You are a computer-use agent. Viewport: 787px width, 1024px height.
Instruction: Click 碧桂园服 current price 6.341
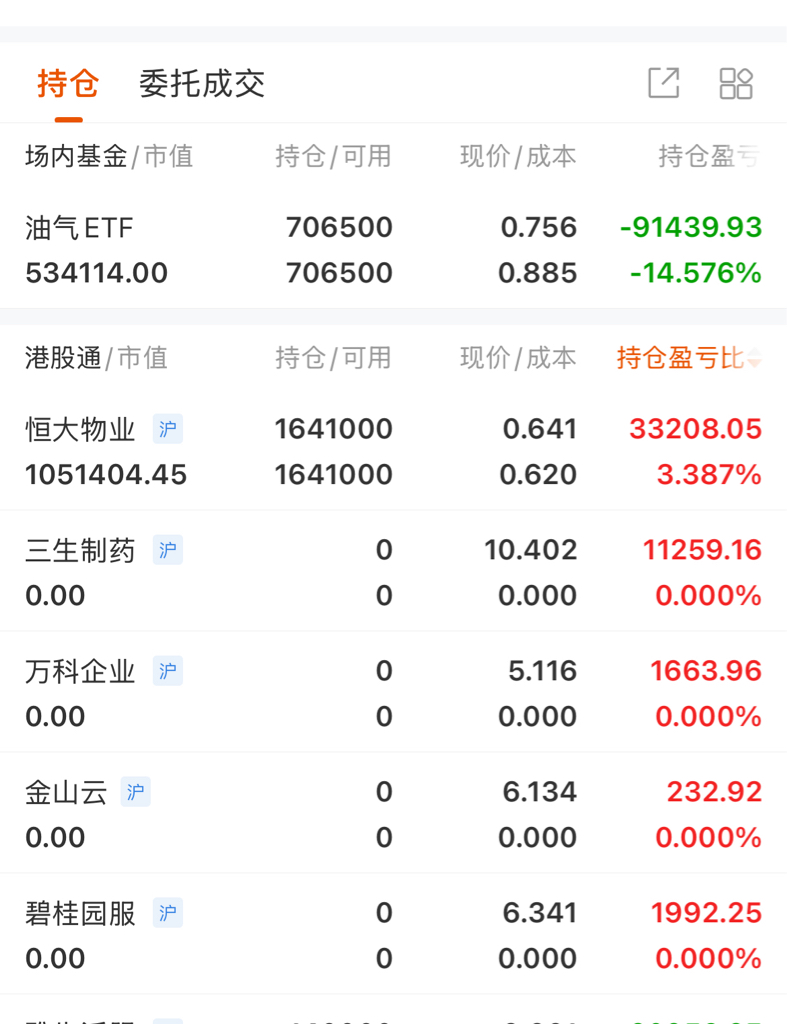point(540,912)
